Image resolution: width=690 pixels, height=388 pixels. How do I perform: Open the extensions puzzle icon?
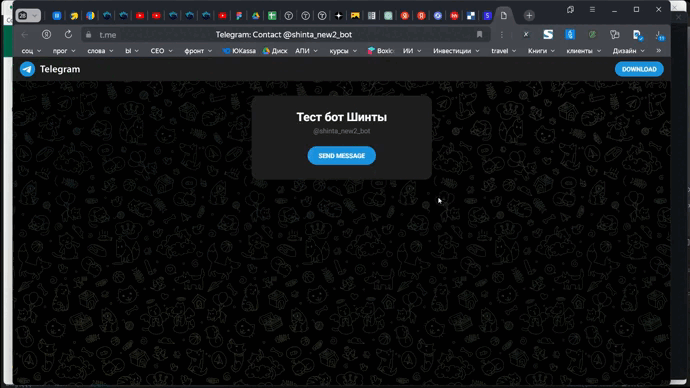614,34
